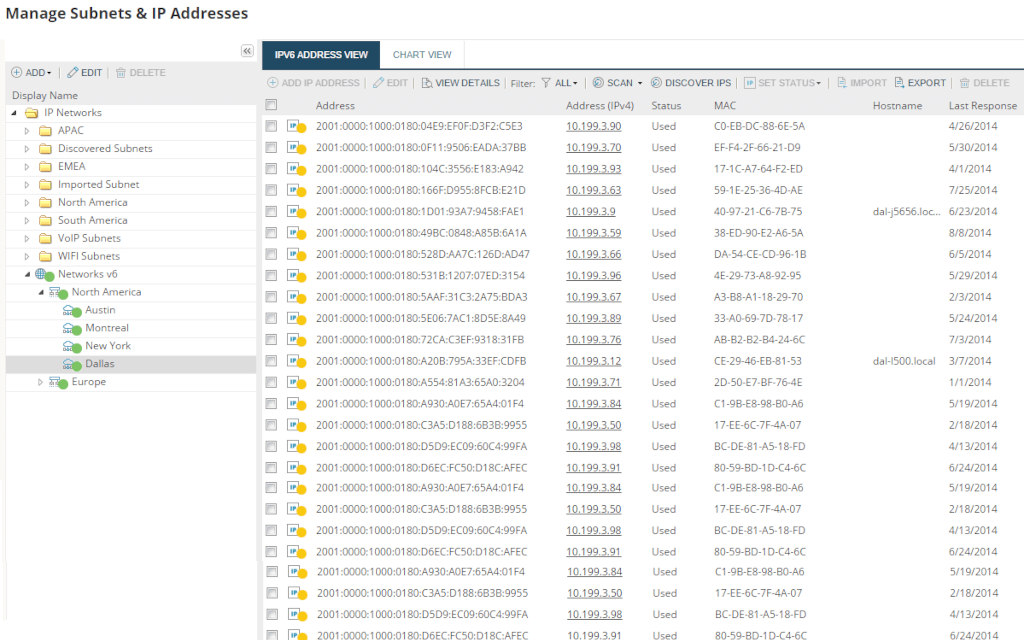Expand the North America folder under IP Networks

(x=26, y=202)
